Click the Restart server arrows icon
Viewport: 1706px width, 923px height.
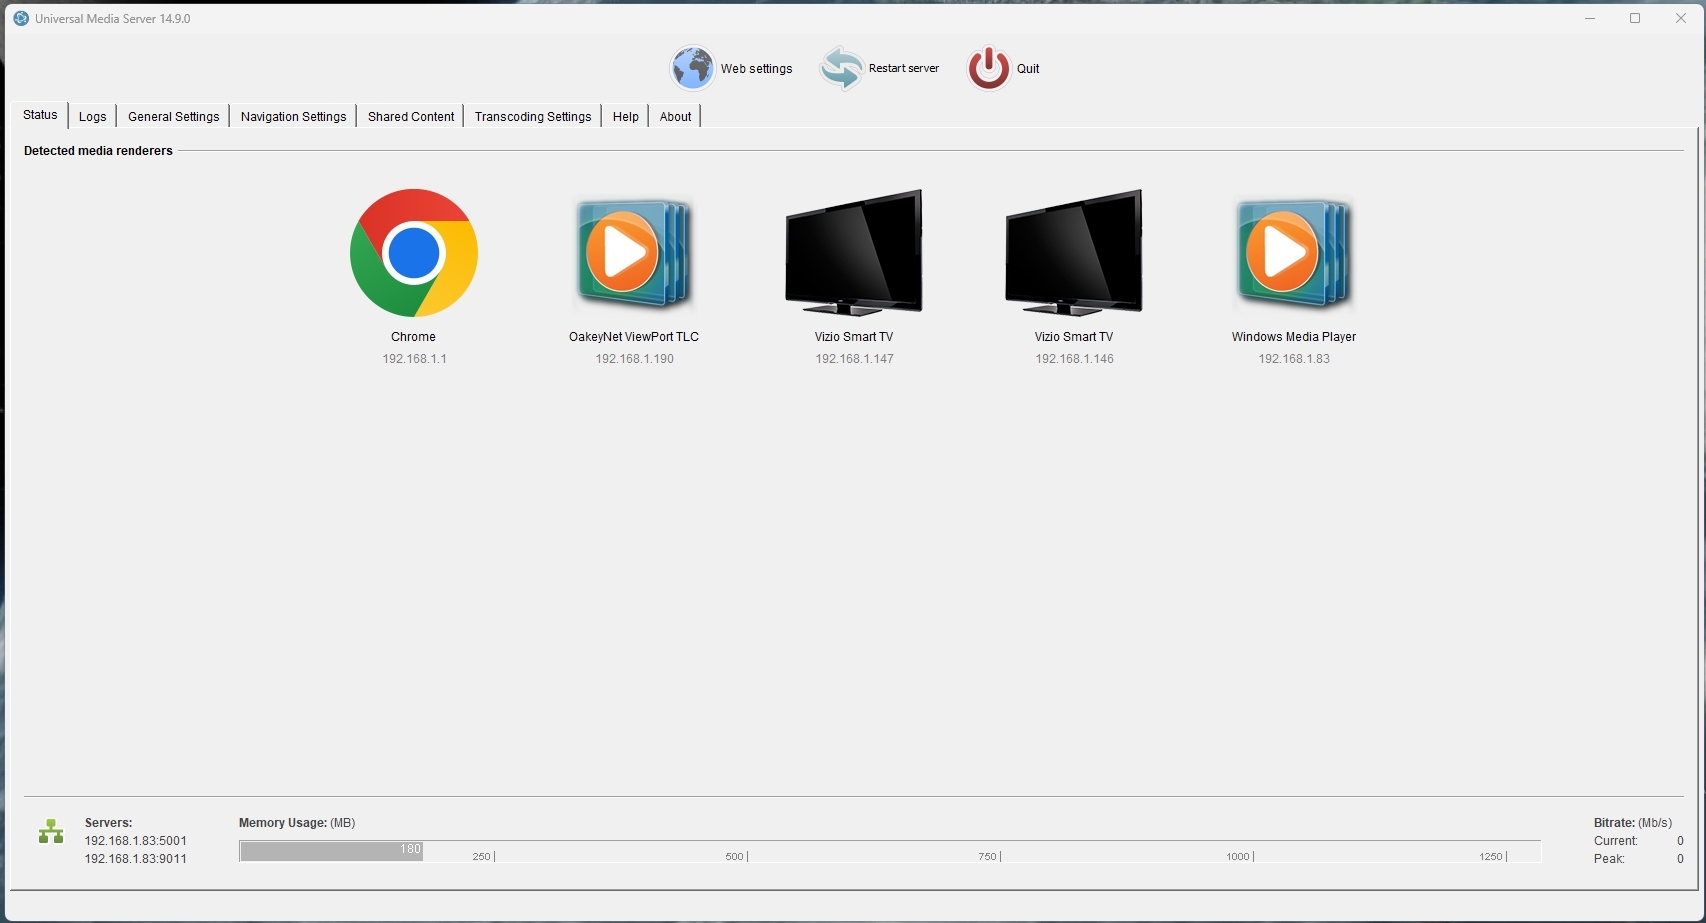pyautogui.click(x=841, y=68)
